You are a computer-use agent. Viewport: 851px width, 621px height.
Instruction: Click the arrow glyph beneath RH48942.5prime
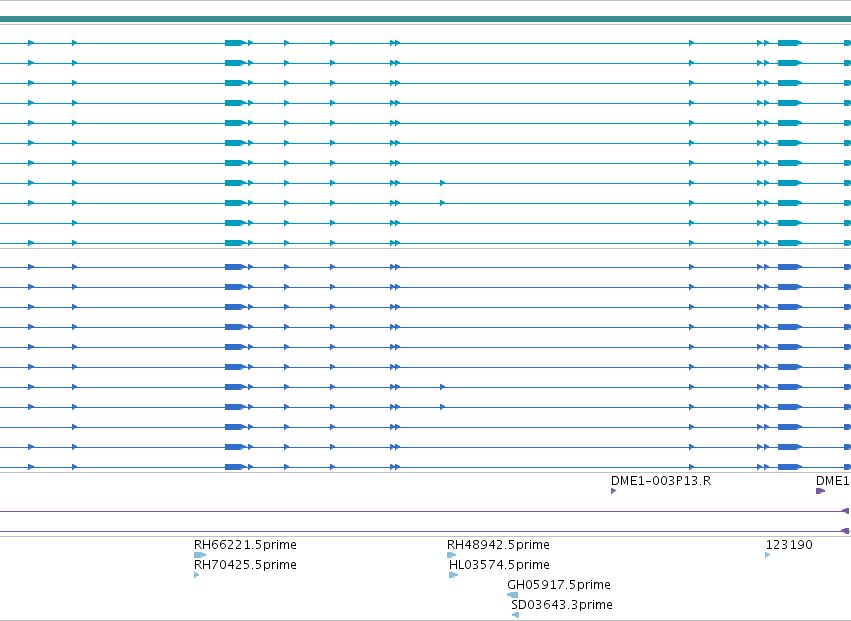click(x=452, y=555)
